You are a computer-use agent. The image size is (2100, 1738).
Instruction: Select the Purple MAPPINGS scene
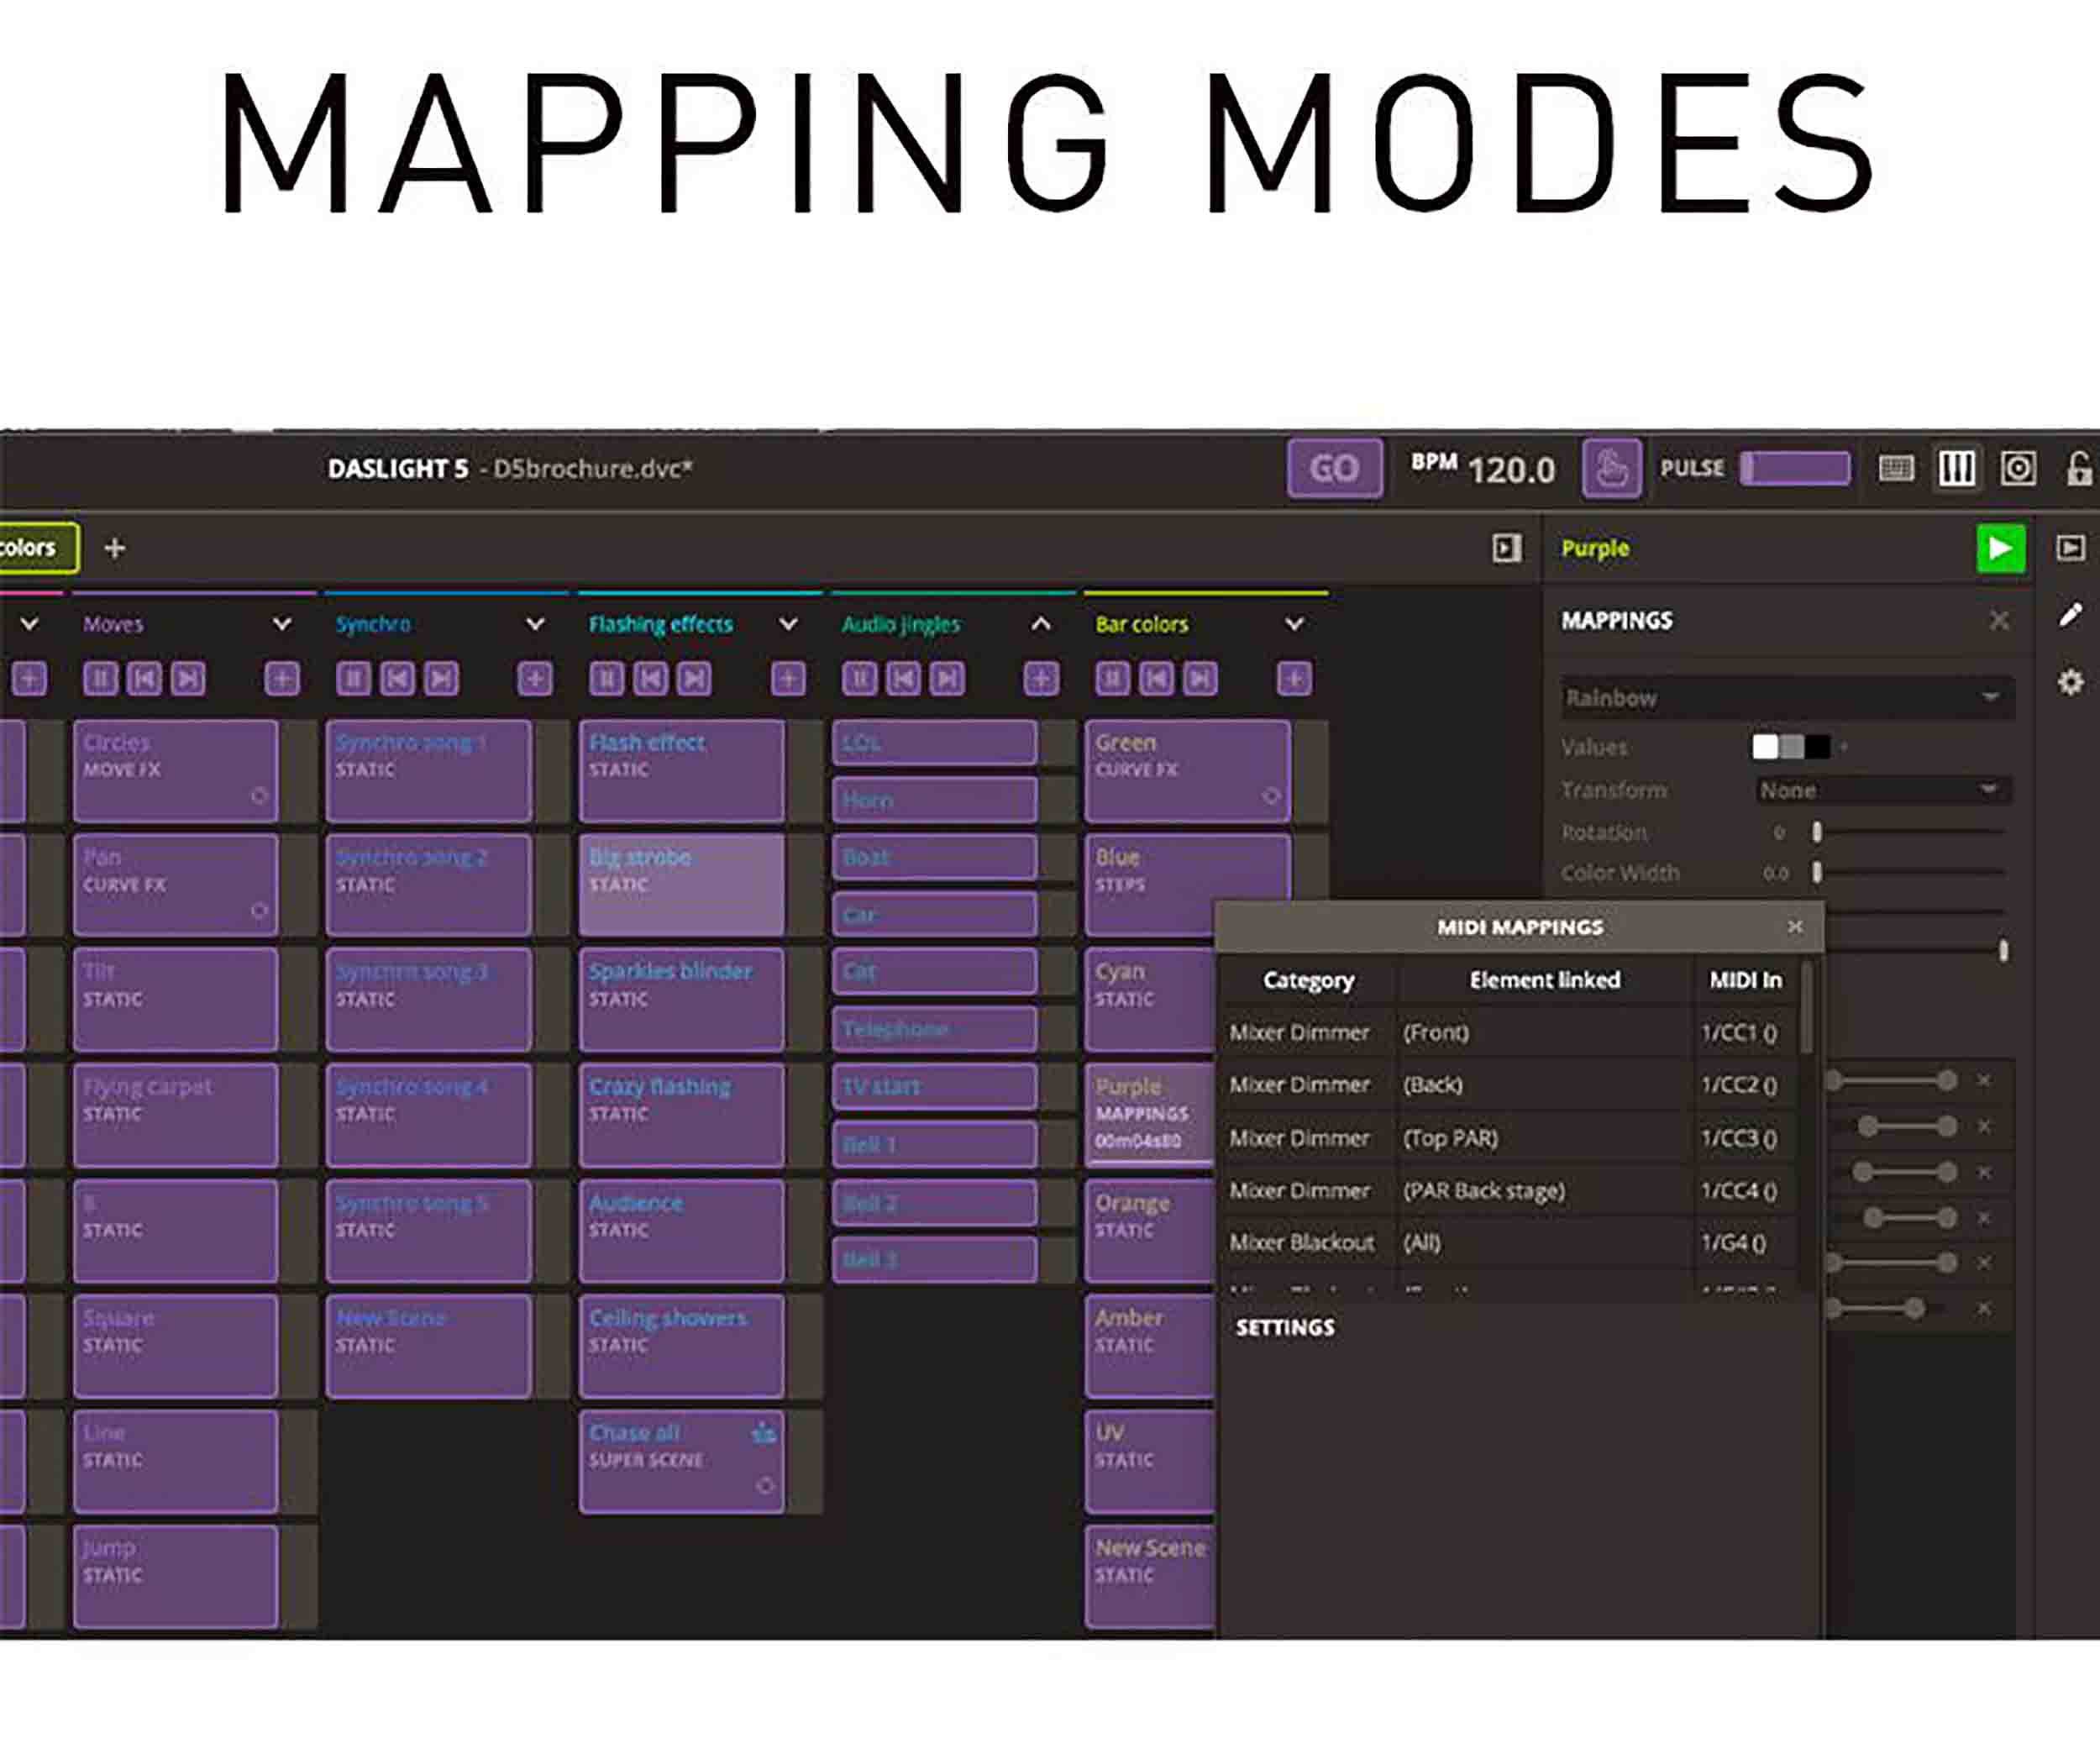tap(1150, 1115)
